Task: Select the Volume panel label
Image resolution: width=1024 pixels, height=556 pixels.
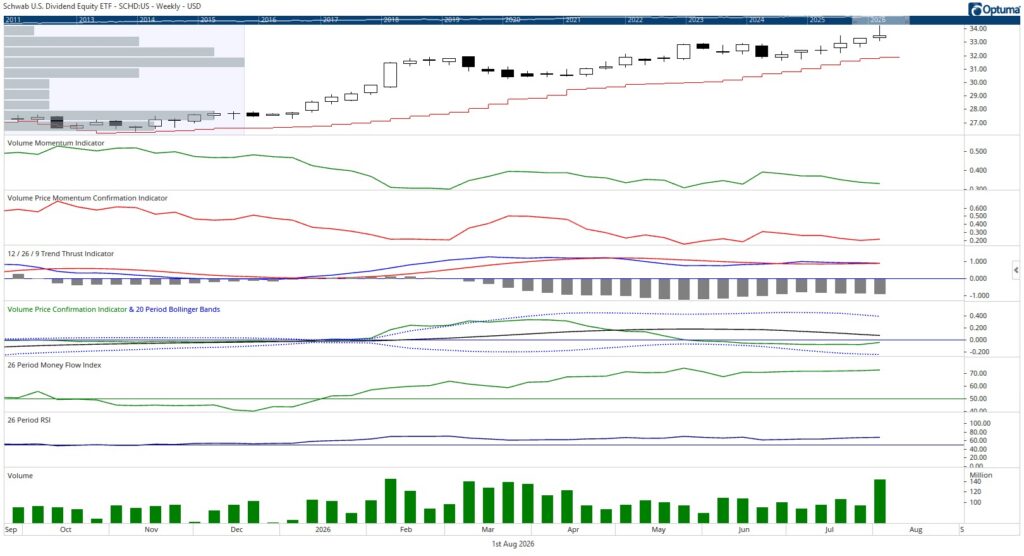Action: point(20,476)
